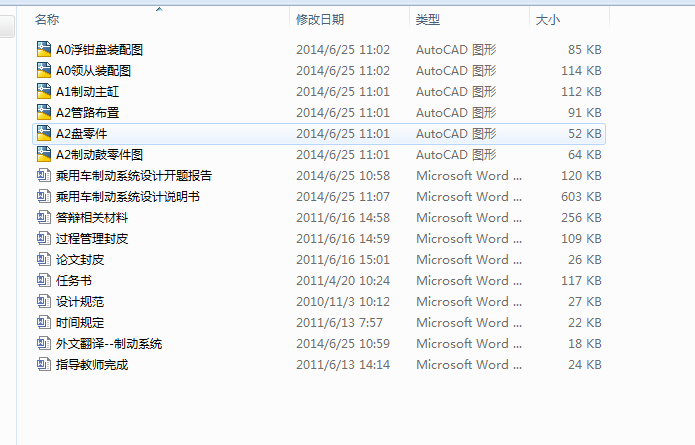695x445 pixels.
Task: Select the document name 论文封皮
Action: coord(80,259)
